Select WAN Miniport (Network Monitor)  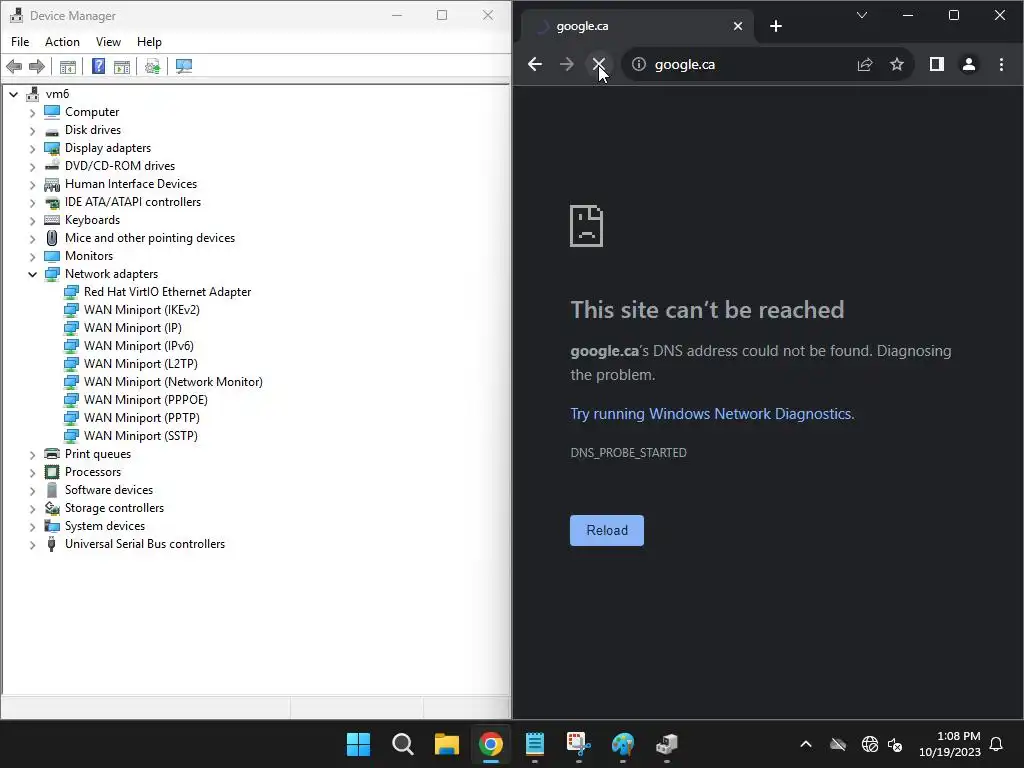(173, 381)
